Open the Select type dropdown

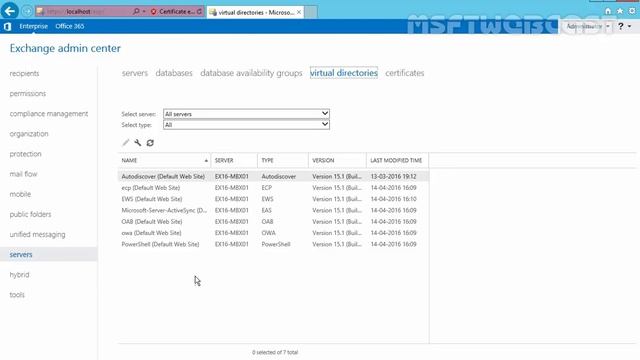[x=246, y=124]
